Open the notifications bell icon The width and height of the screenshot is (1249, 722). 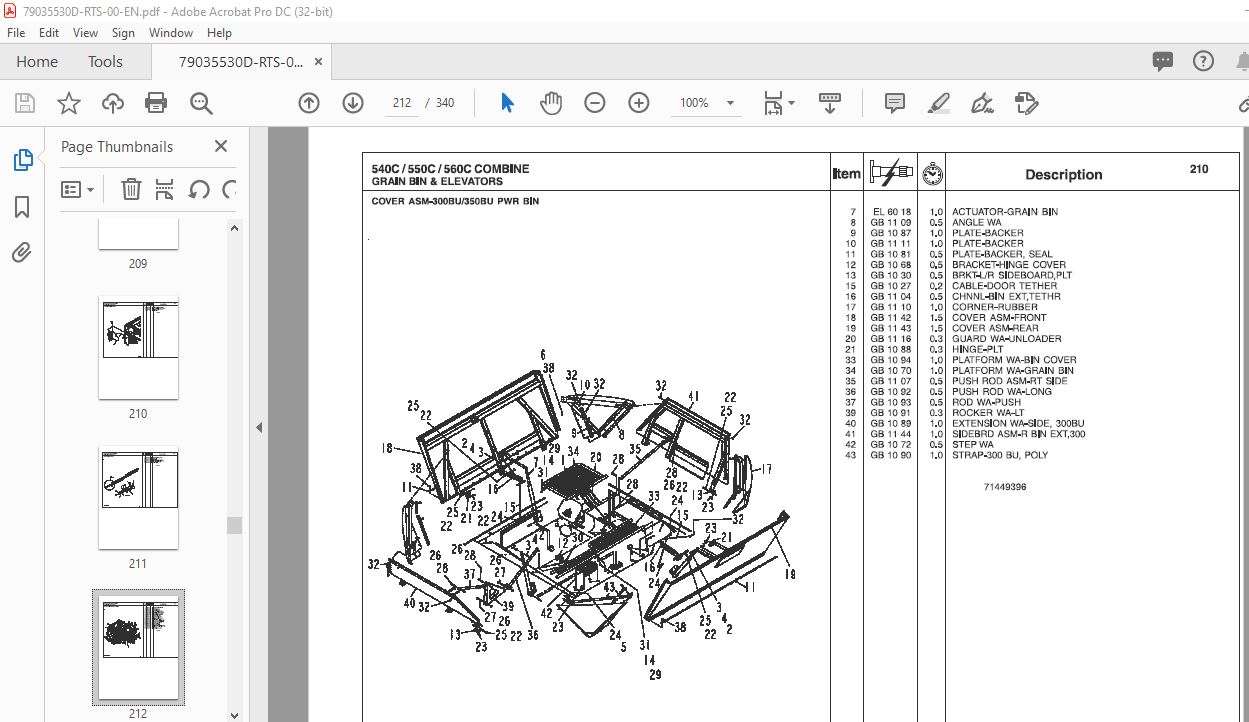(1241, 61)
